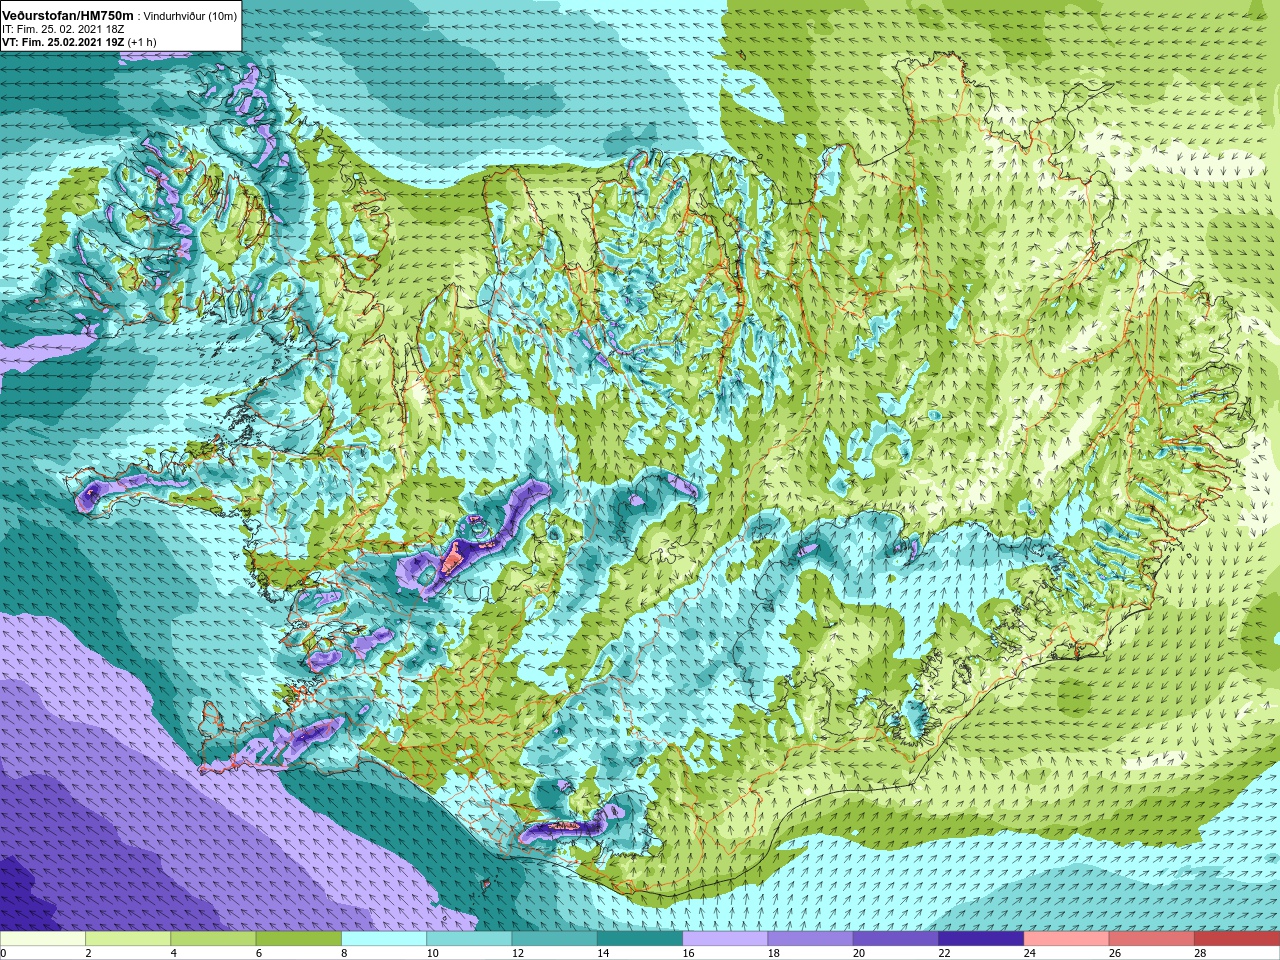Choose the dark teal 14–16 legend swatch
Viewport: 1280px width, 960px height.
click(x=640, y=939)
